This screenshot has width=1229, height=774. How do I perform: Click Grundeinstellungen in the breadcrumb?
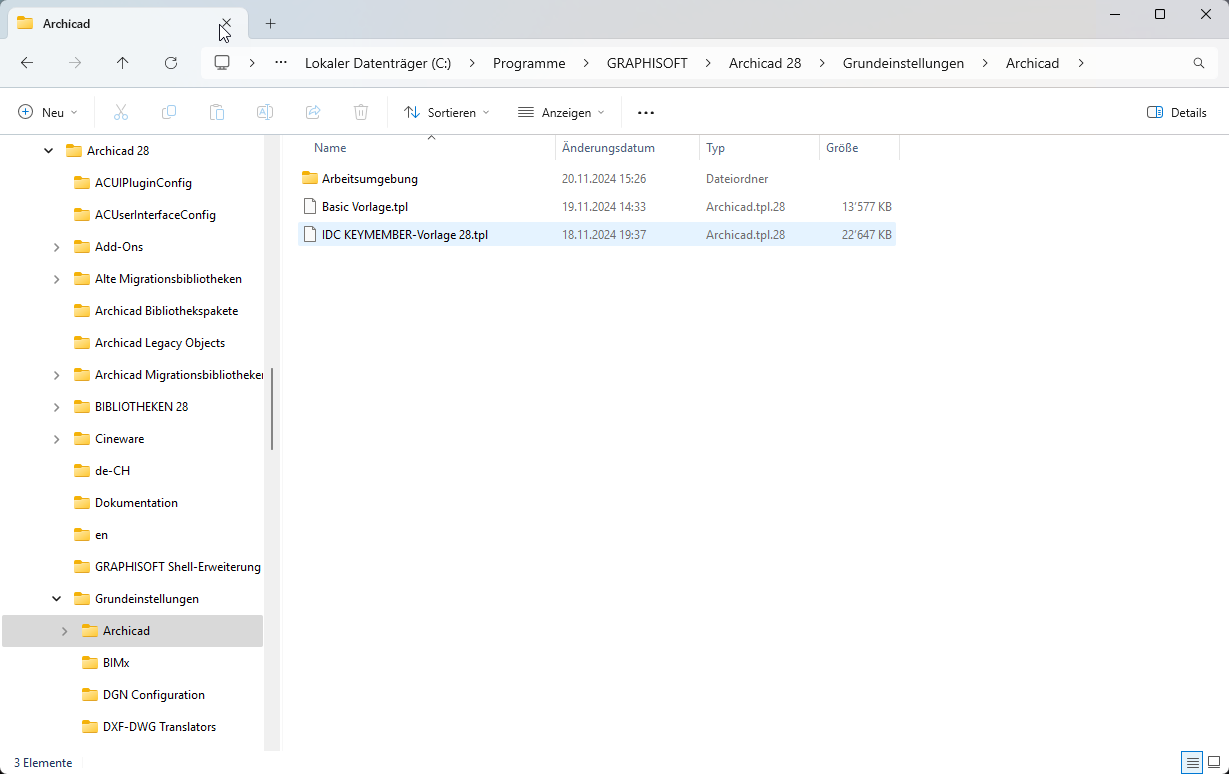[903, 63]
